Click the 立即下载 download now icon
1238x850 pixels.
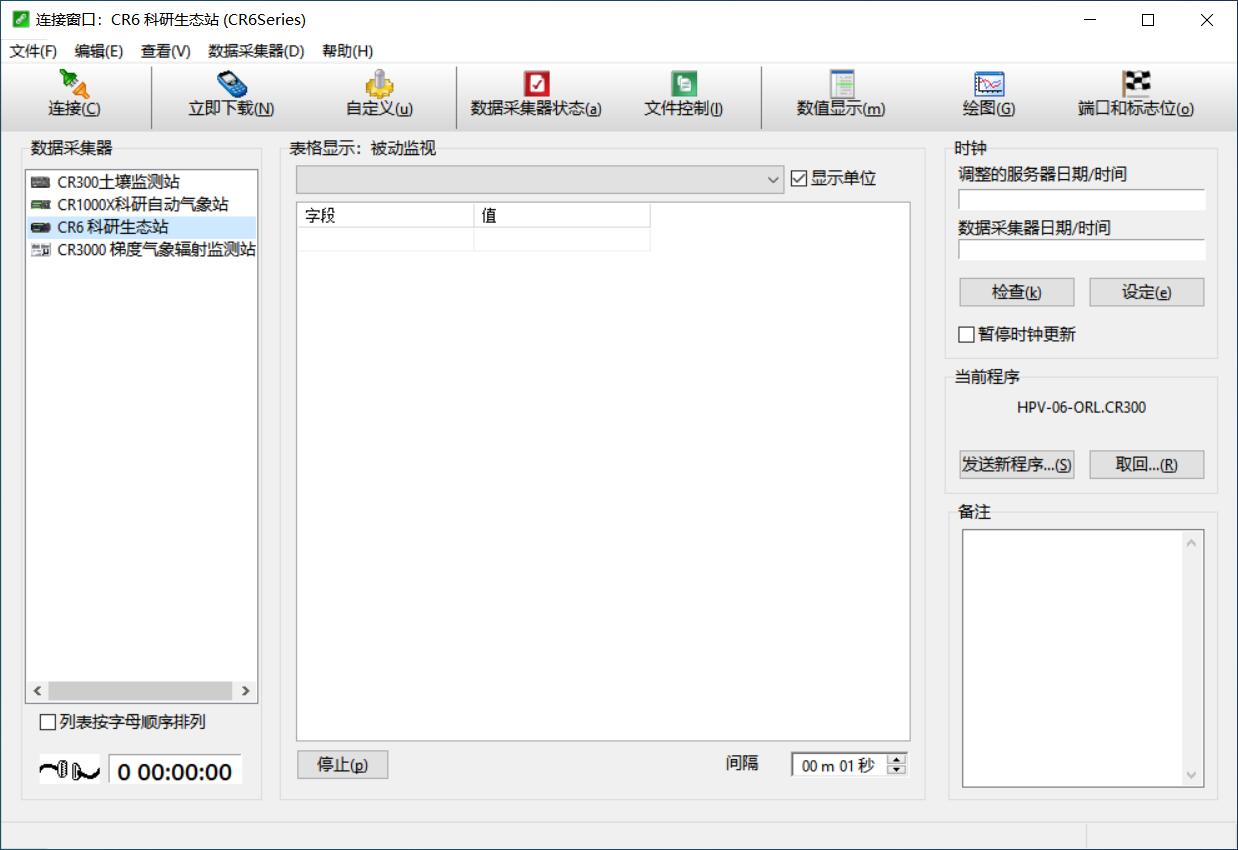231,85
